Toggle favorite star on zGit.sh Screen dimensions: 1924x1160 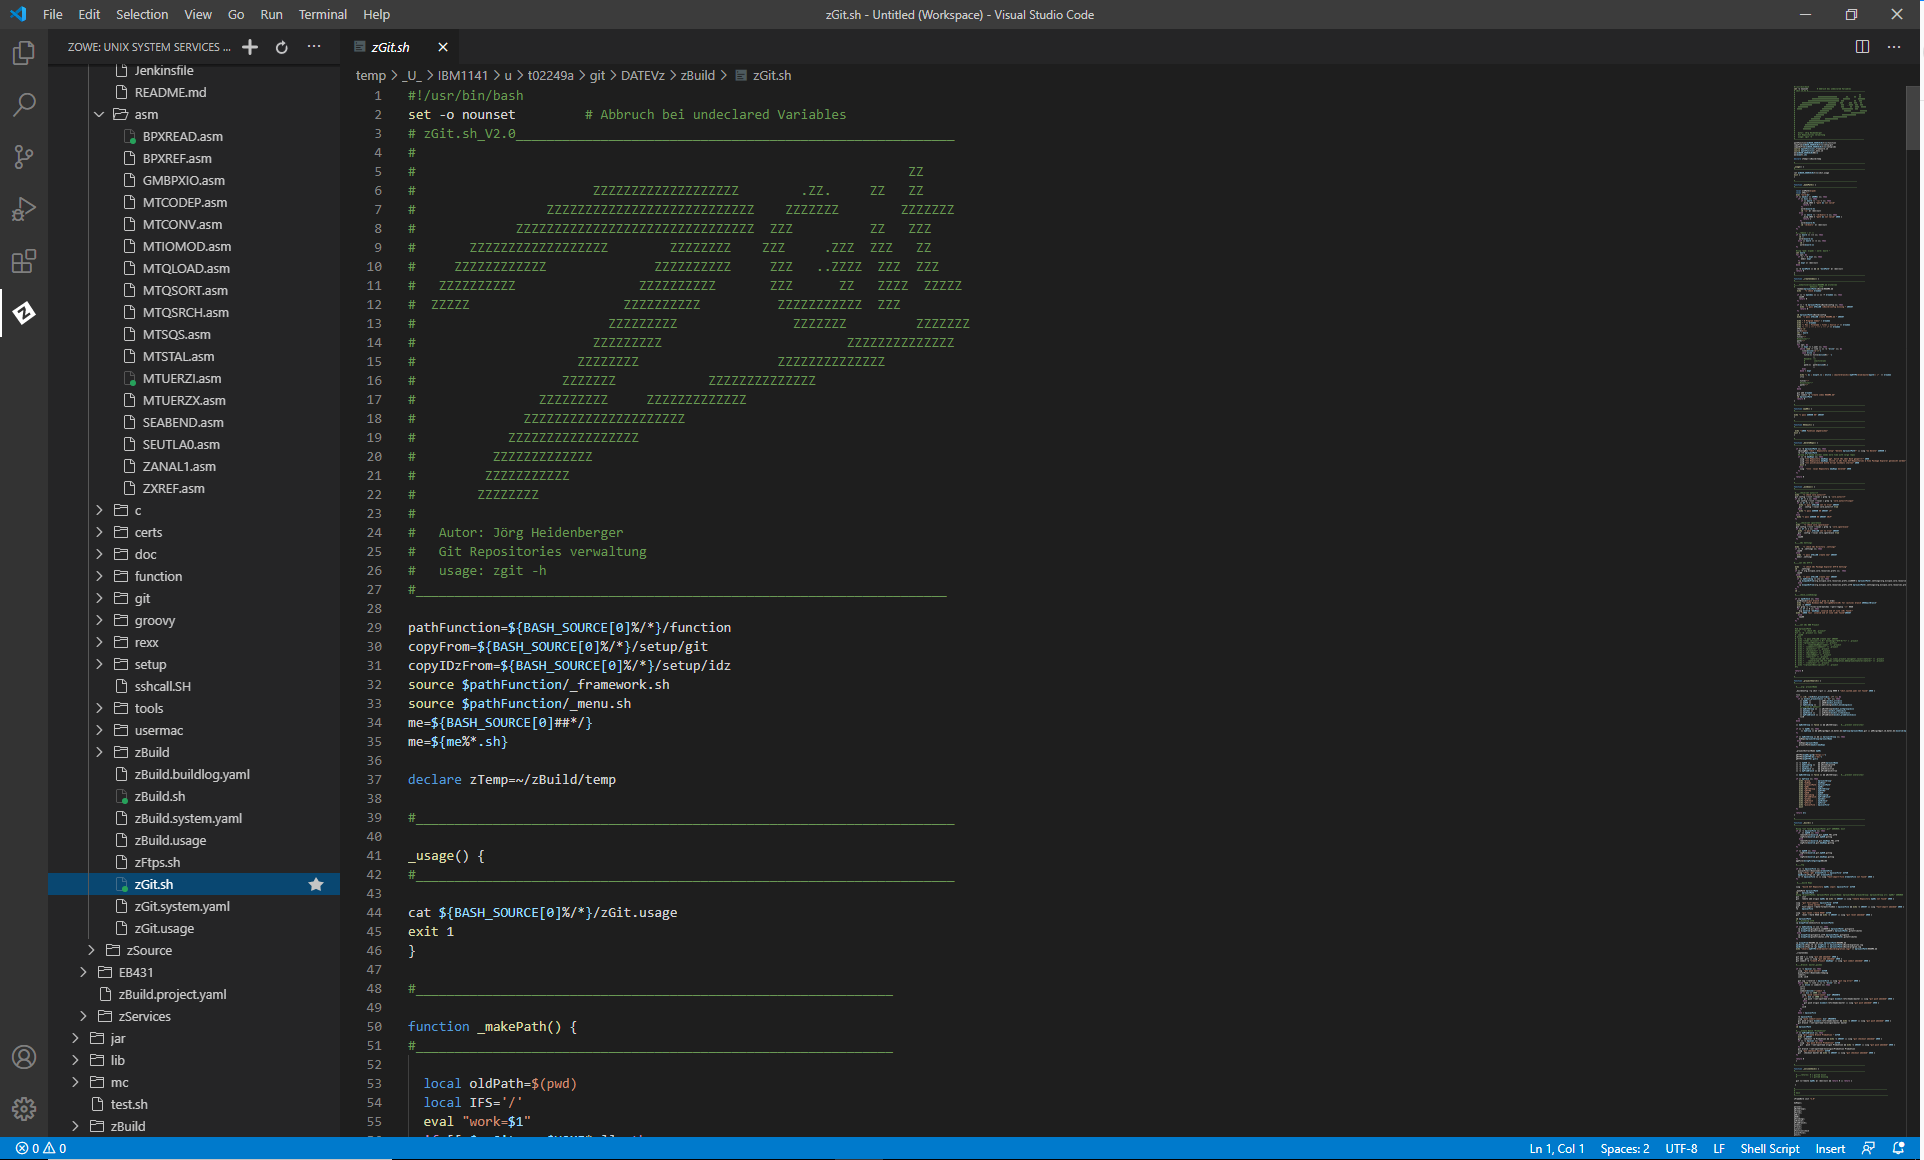pos(316,884)
